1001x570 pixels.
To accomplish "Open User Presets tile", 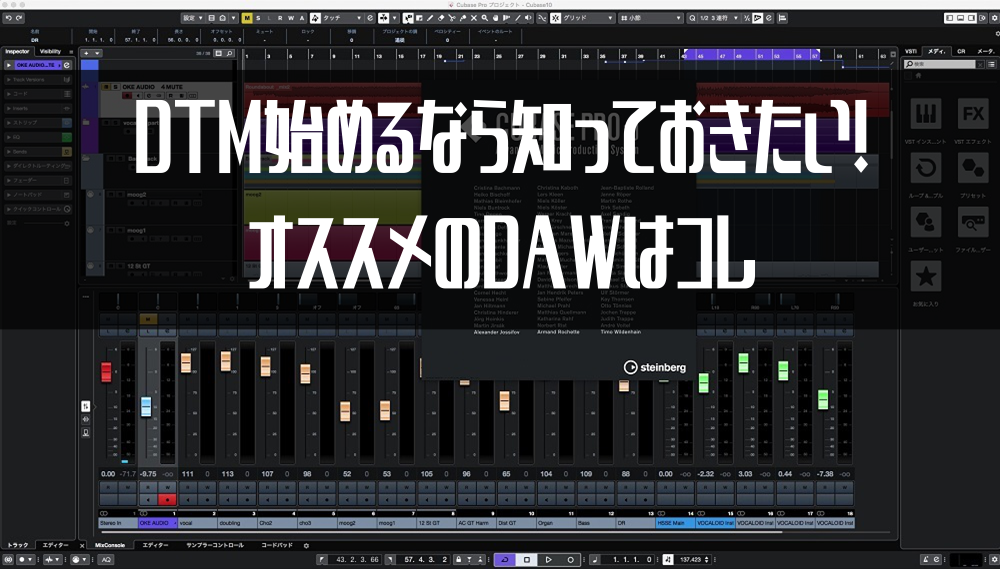I will (x=925, y=223).
